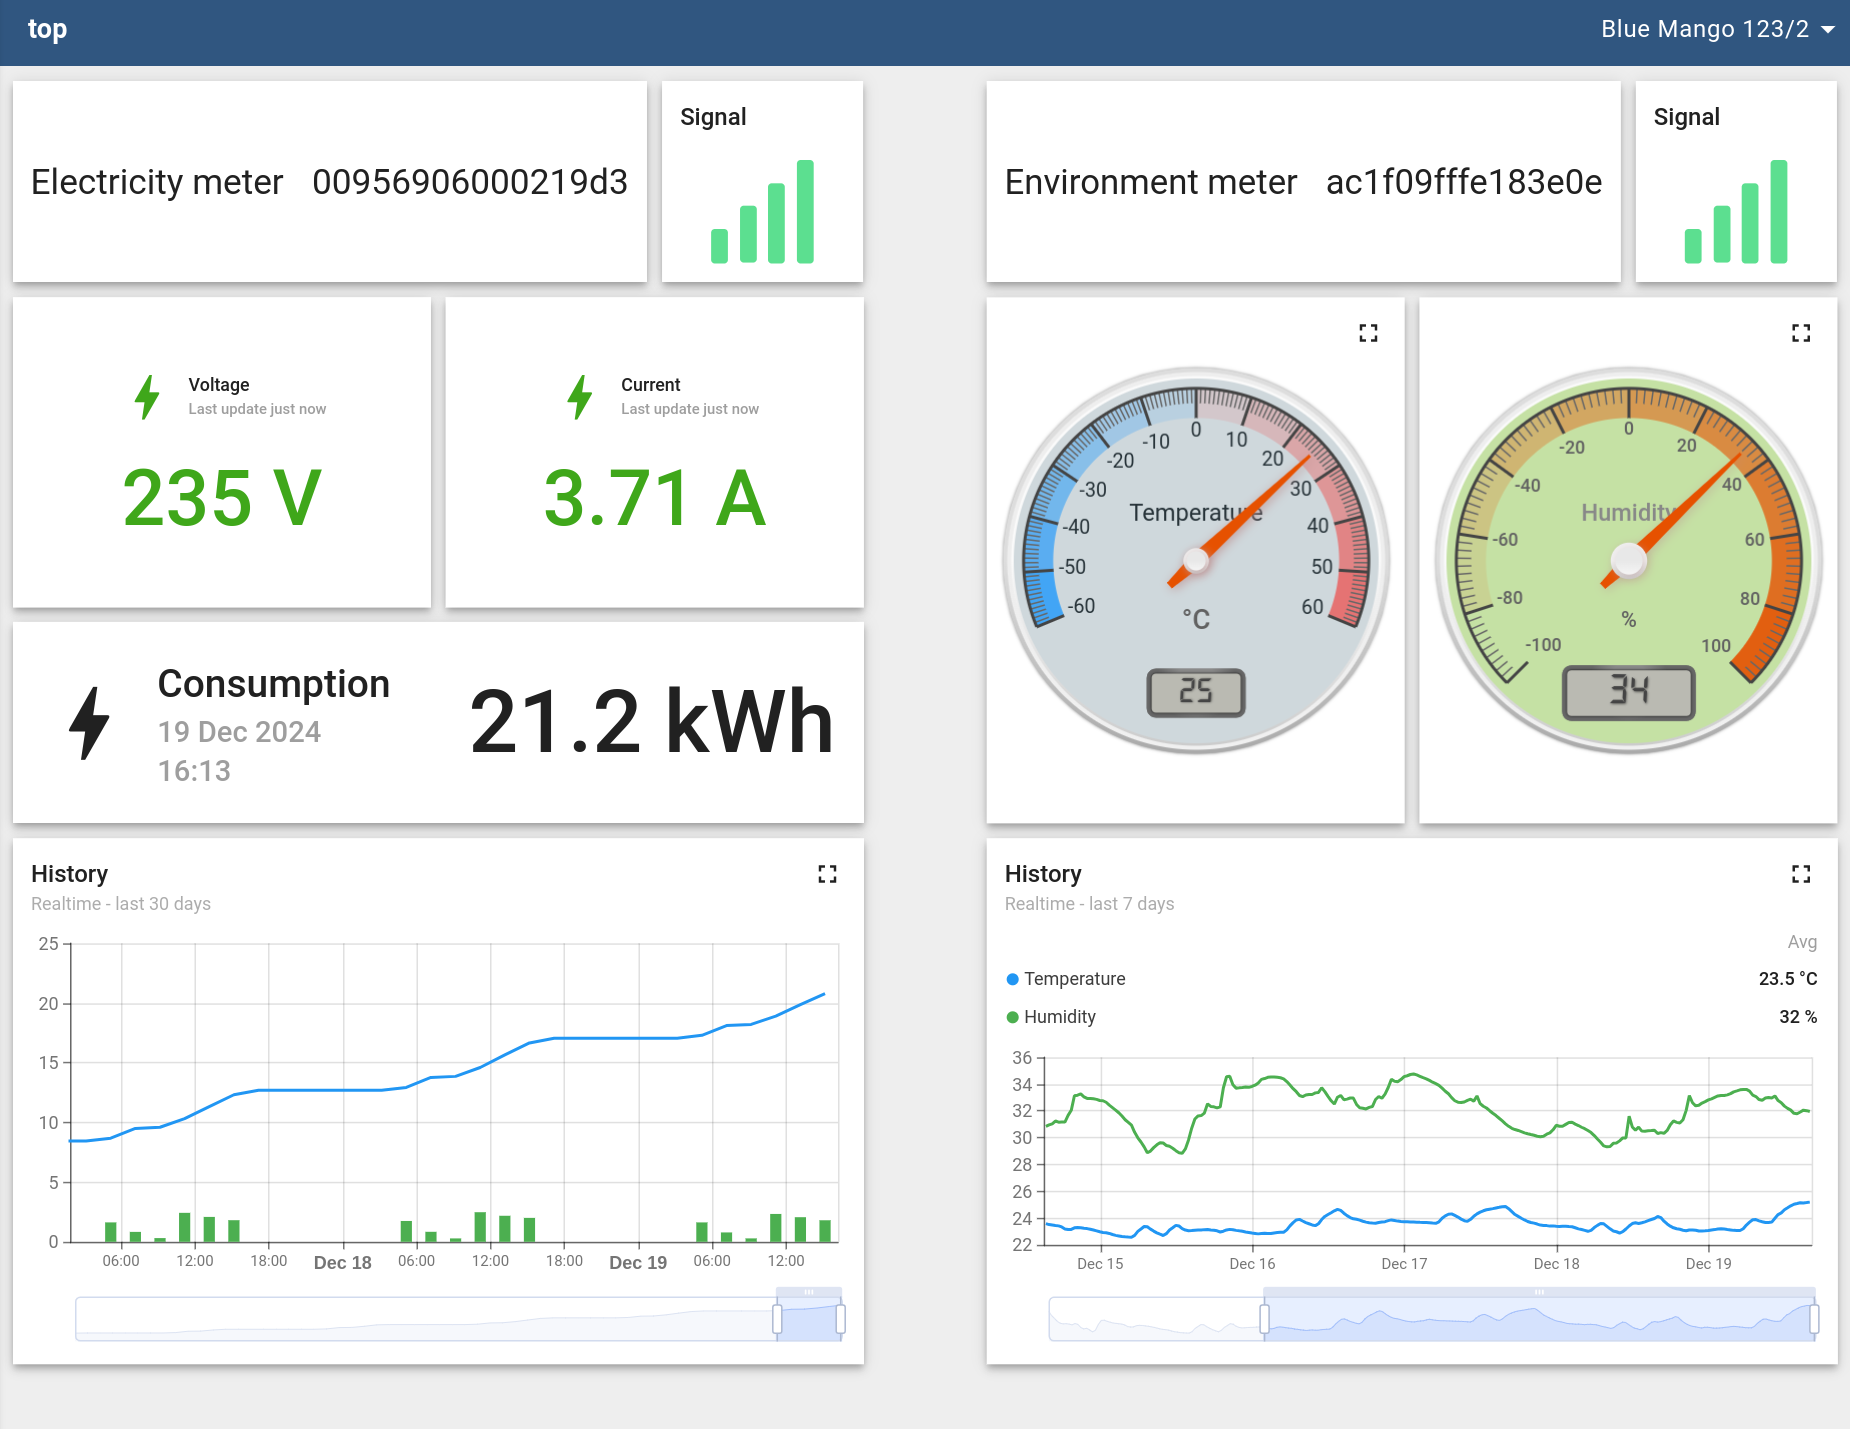Maximize the environment History chart
Image resolution: width=1850 pixels, height=1429 pixels.
click(1800, 874)
